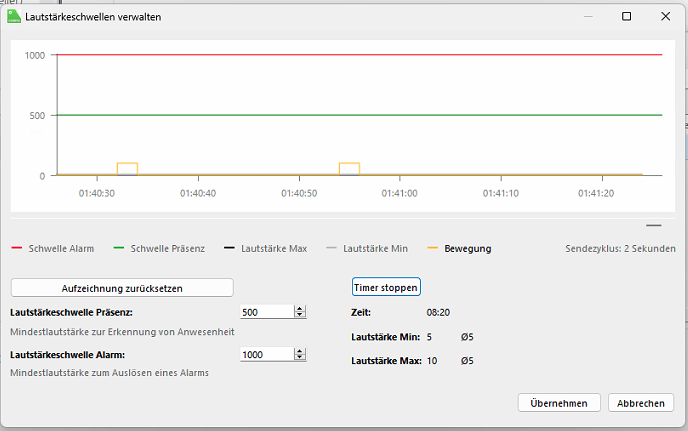Click the Übernehmen button
The height and width of the screenshot is (431, 688).
(x=559, y=403)
